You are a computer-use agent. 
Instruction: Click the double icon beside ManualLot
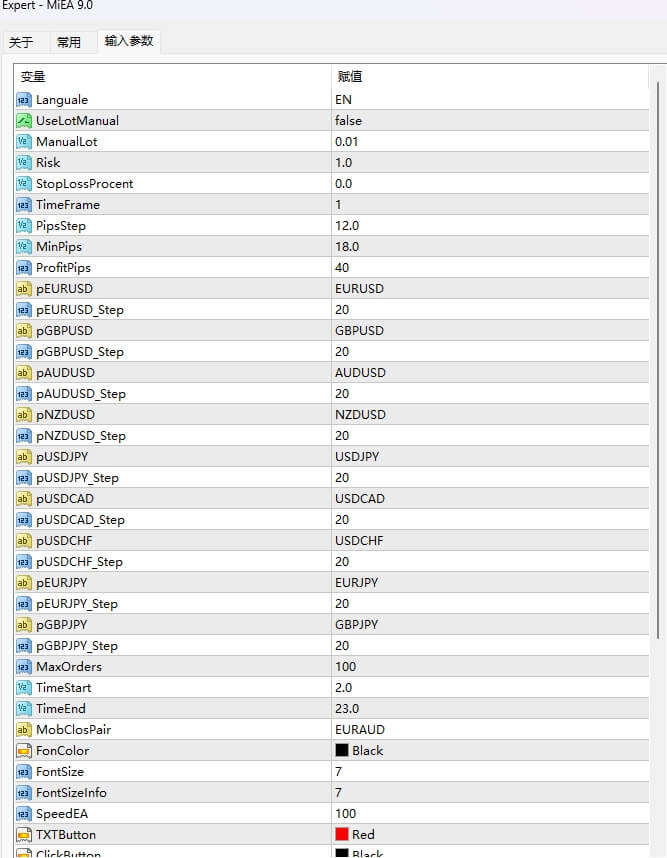(24, 142)
